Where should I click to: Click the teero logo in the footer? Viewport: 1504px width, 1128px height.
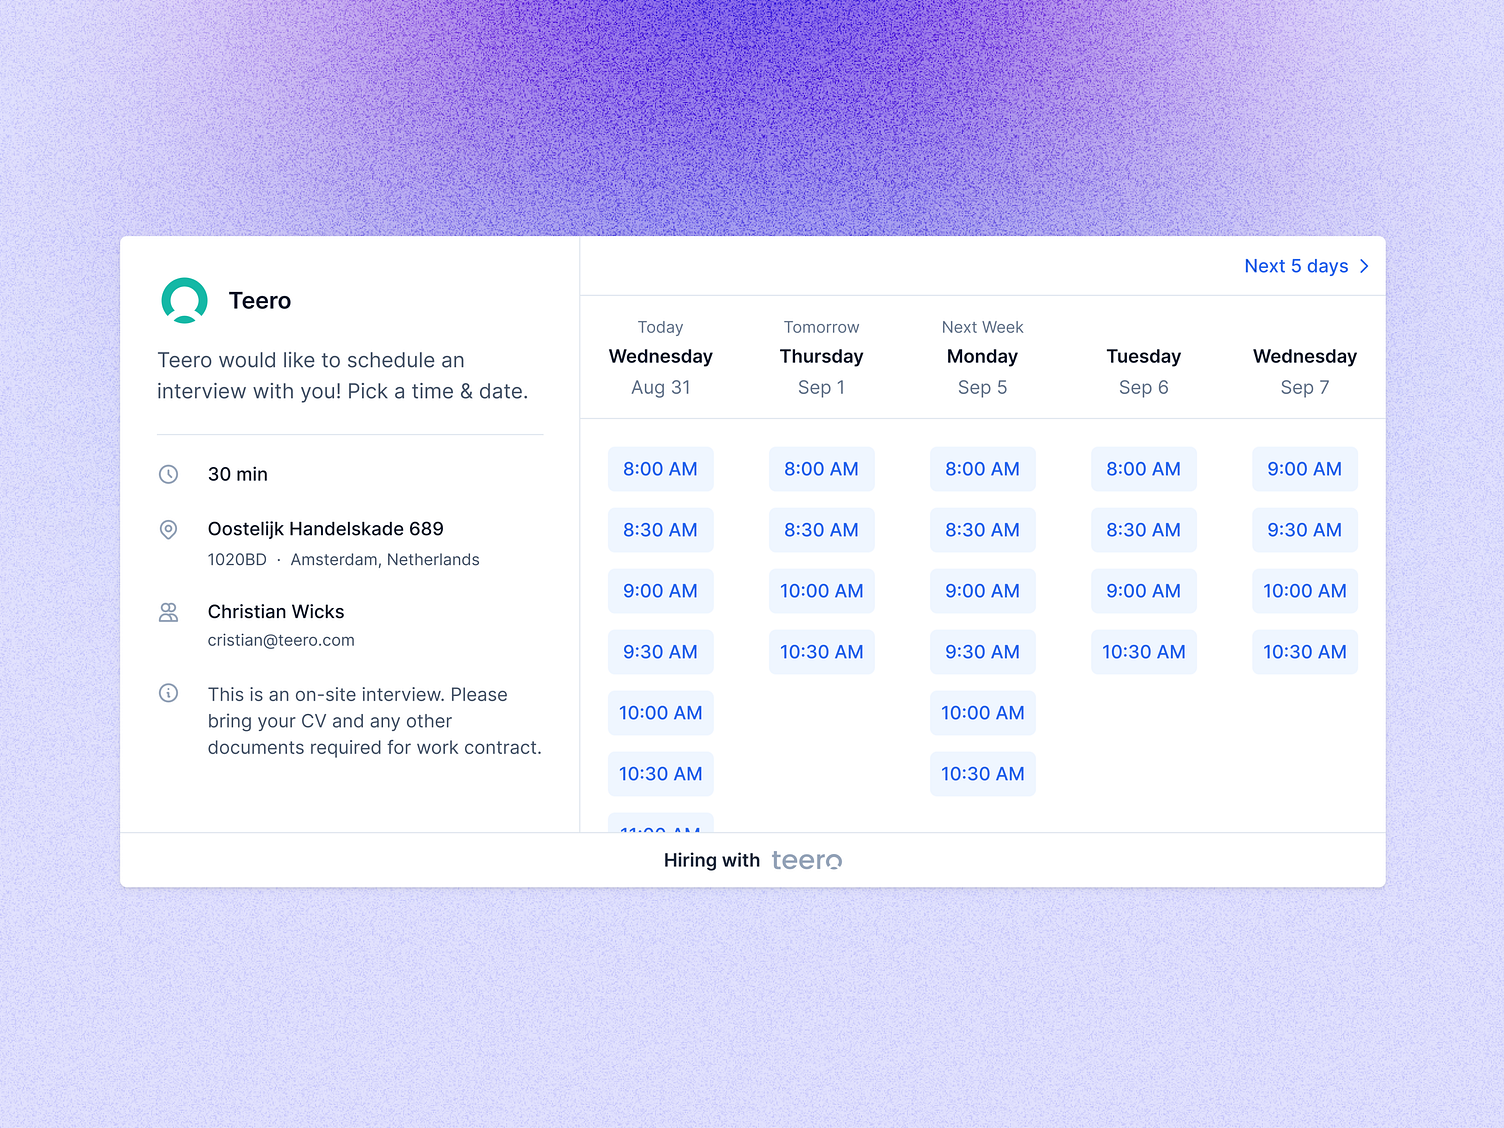pyautogui.click(x=806, y=859)
